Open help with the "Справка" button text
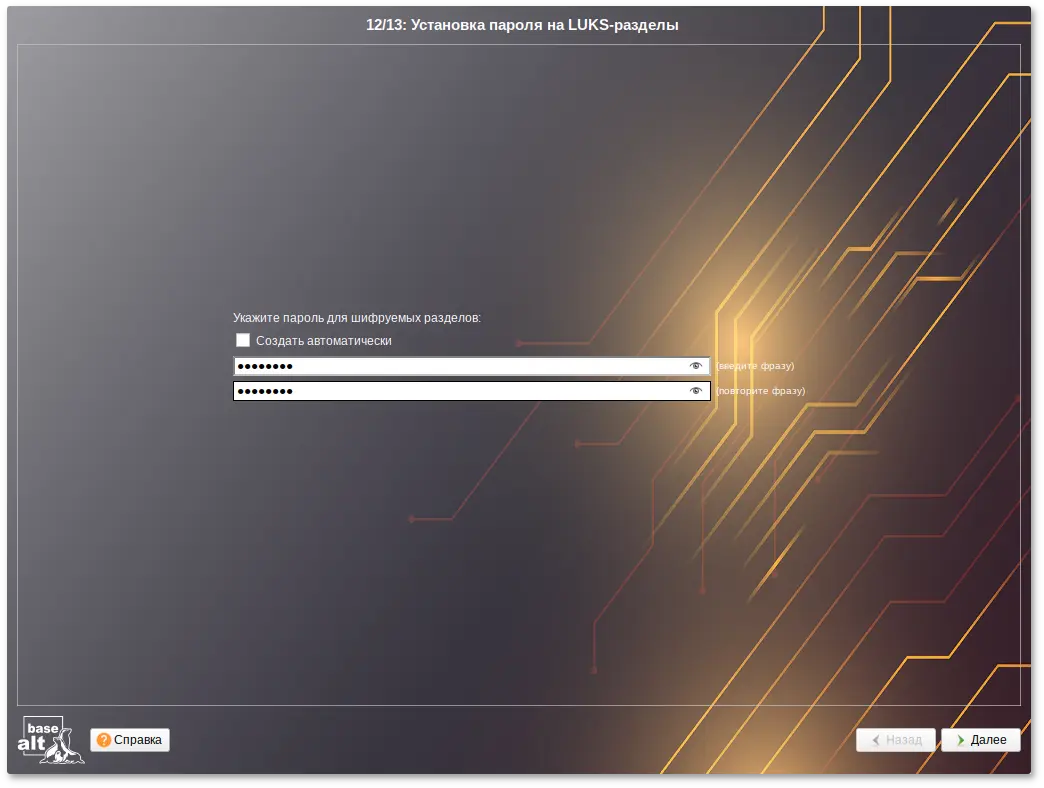Image resolution: width=1044 pixels, height=788 pixels. (x=138, y=740)
